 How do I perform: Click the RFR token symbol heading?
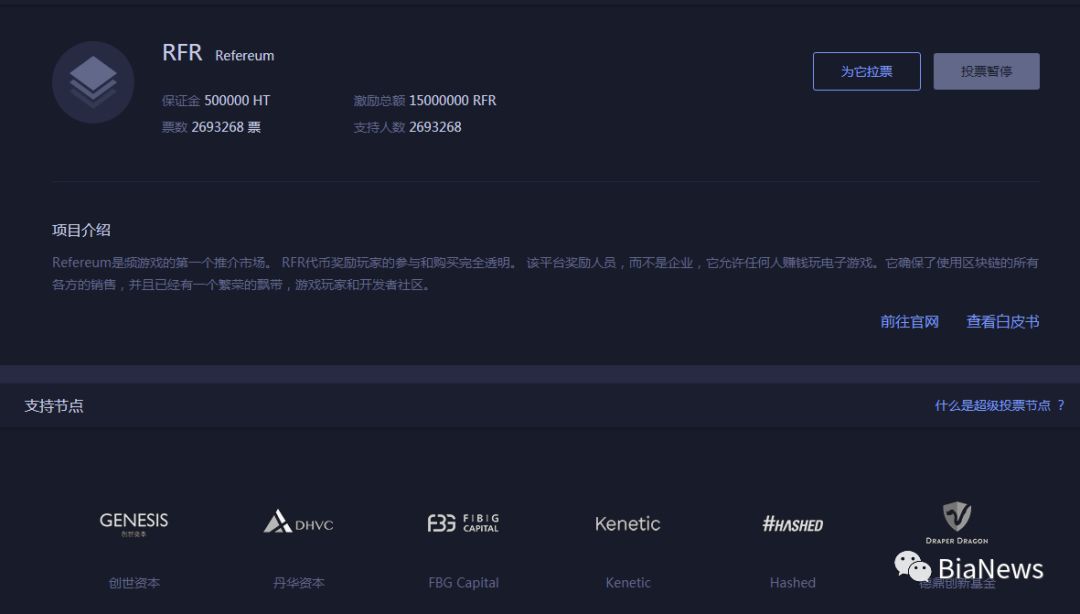(x=182, y=52)
